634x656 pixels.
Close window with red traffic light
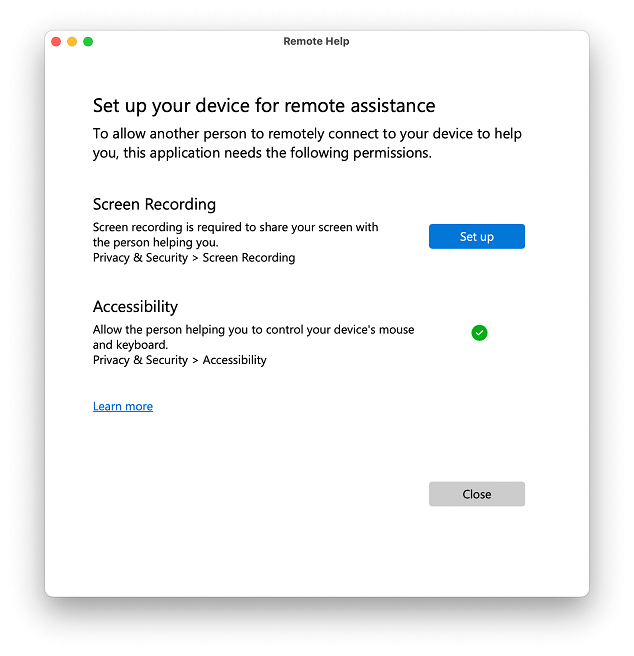[x=56, y=42]
